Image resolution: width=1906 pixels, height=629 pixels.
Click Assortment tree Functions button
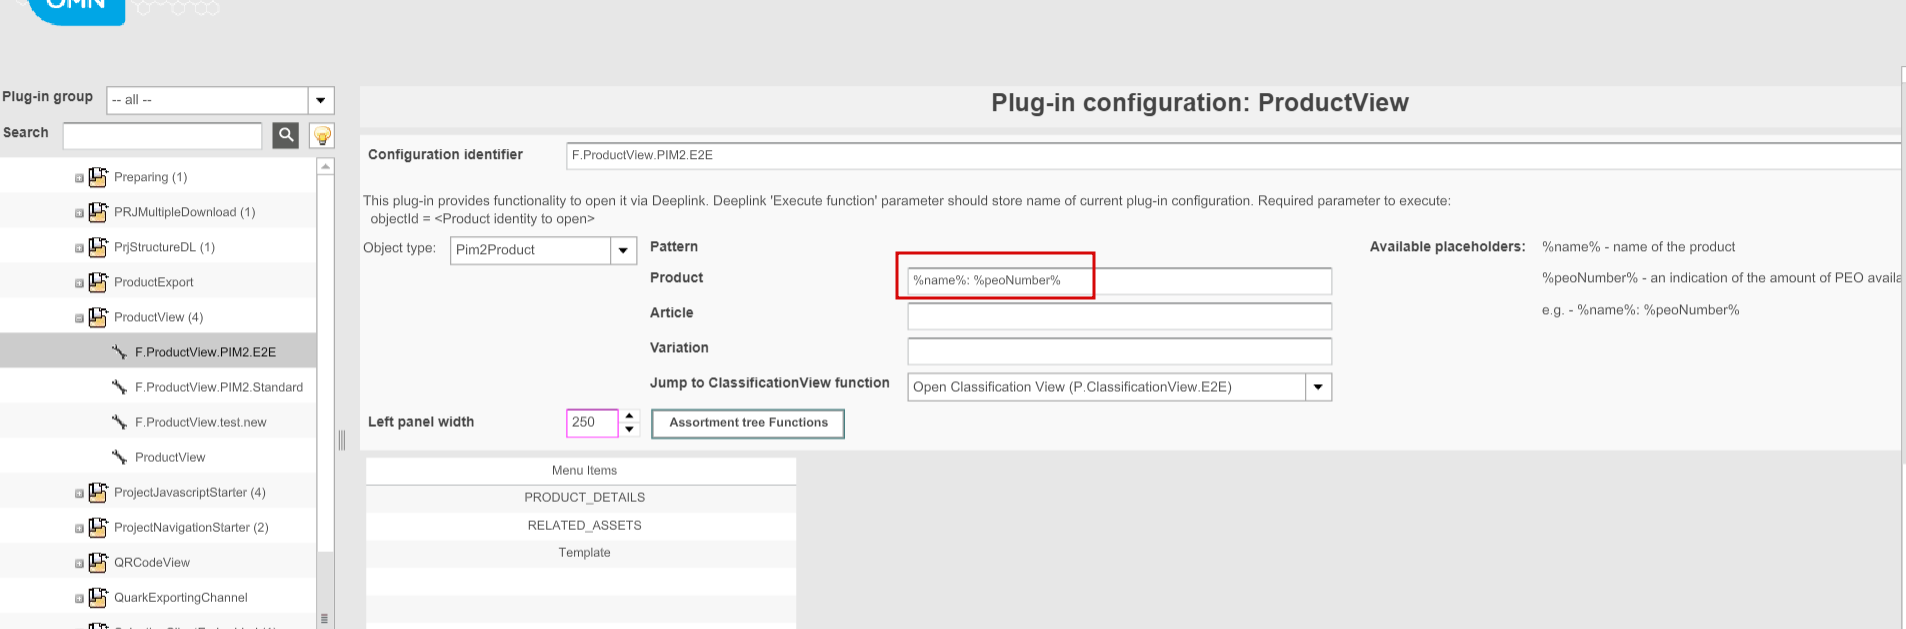pos(748,423)
